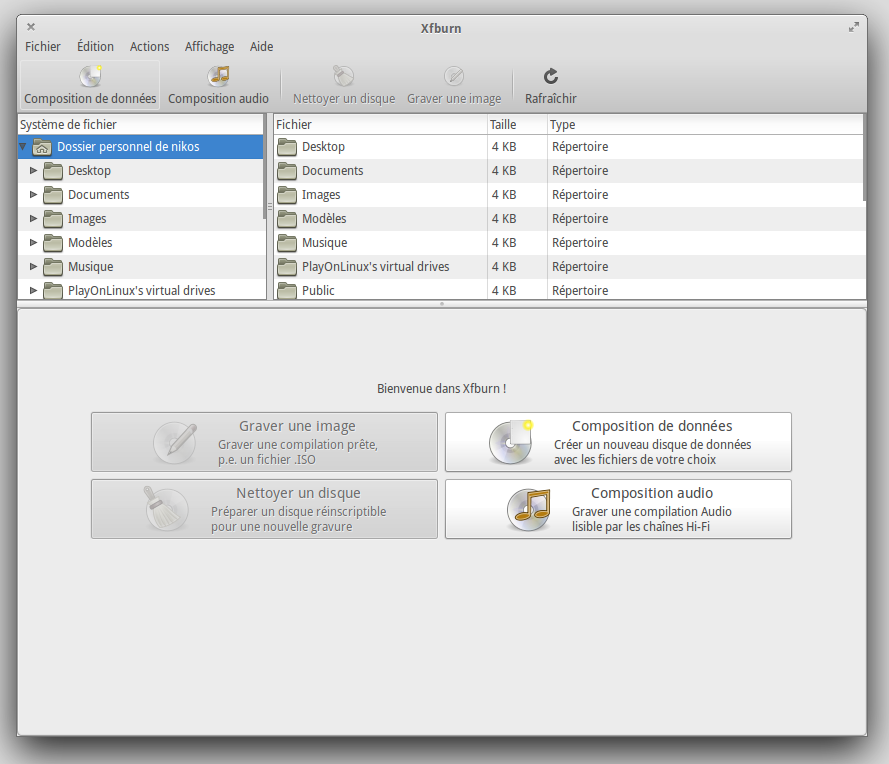Select the Documents name in the file list
This screenshot has height=764, width=889.
(x=333, y=171)
